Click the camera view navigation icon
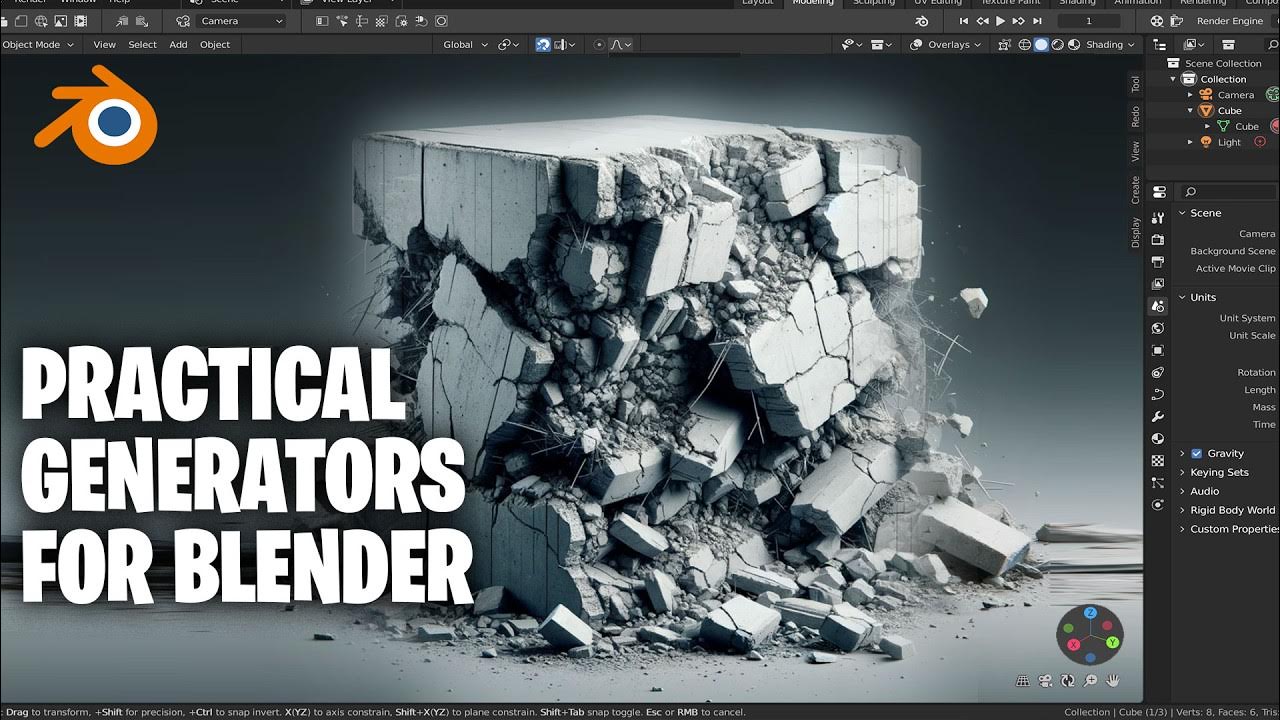 tap(1045, 681)
